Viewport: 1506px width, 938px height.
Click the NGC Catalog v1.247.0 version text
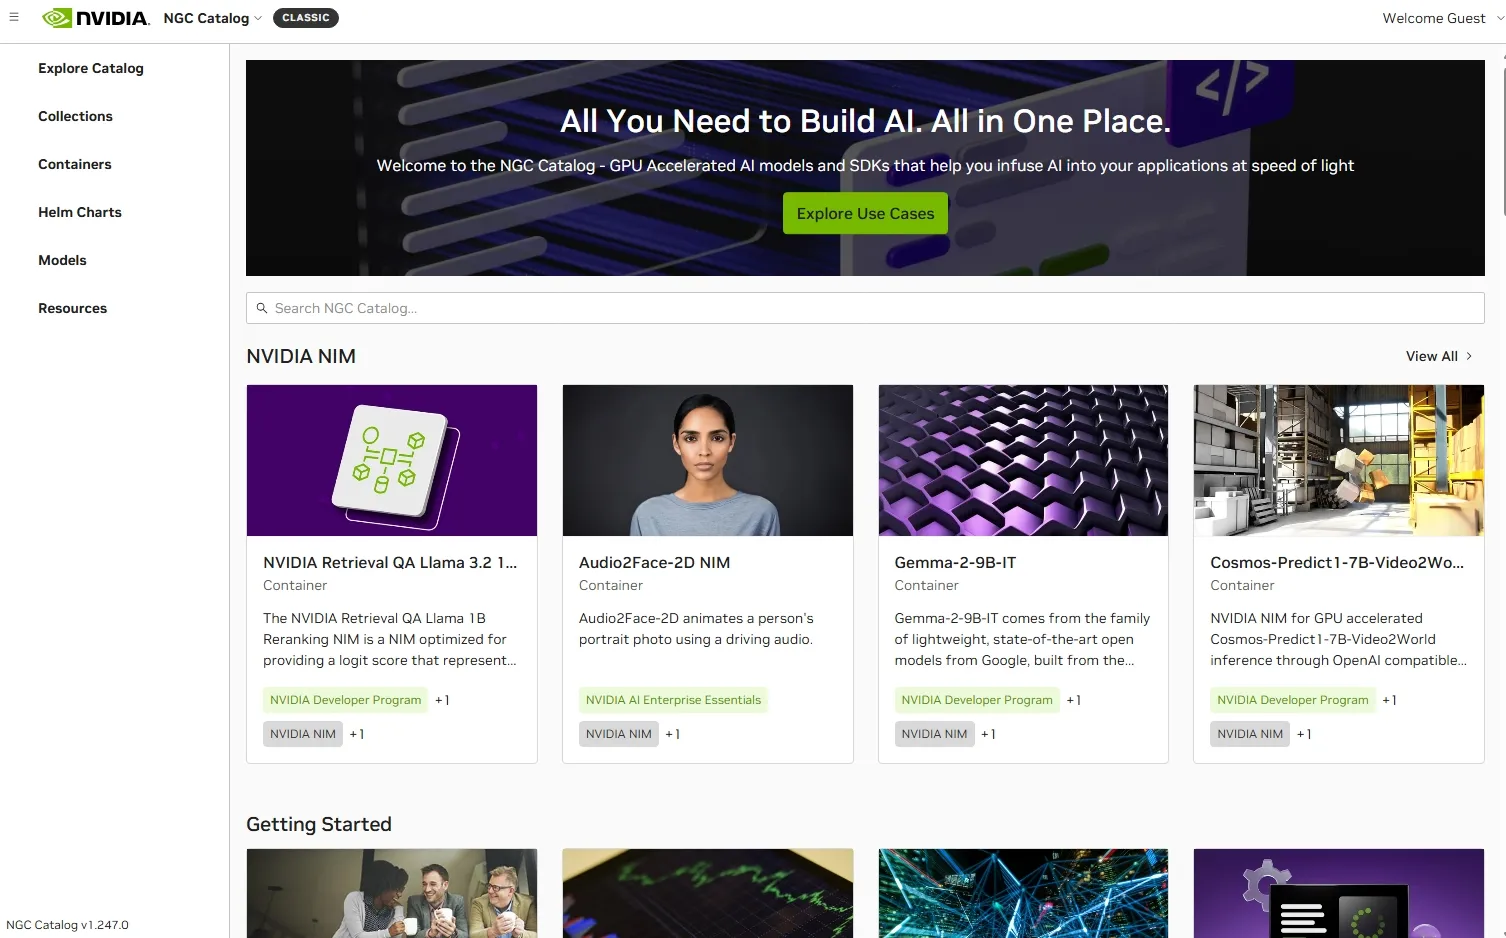[x=67, y=925]
